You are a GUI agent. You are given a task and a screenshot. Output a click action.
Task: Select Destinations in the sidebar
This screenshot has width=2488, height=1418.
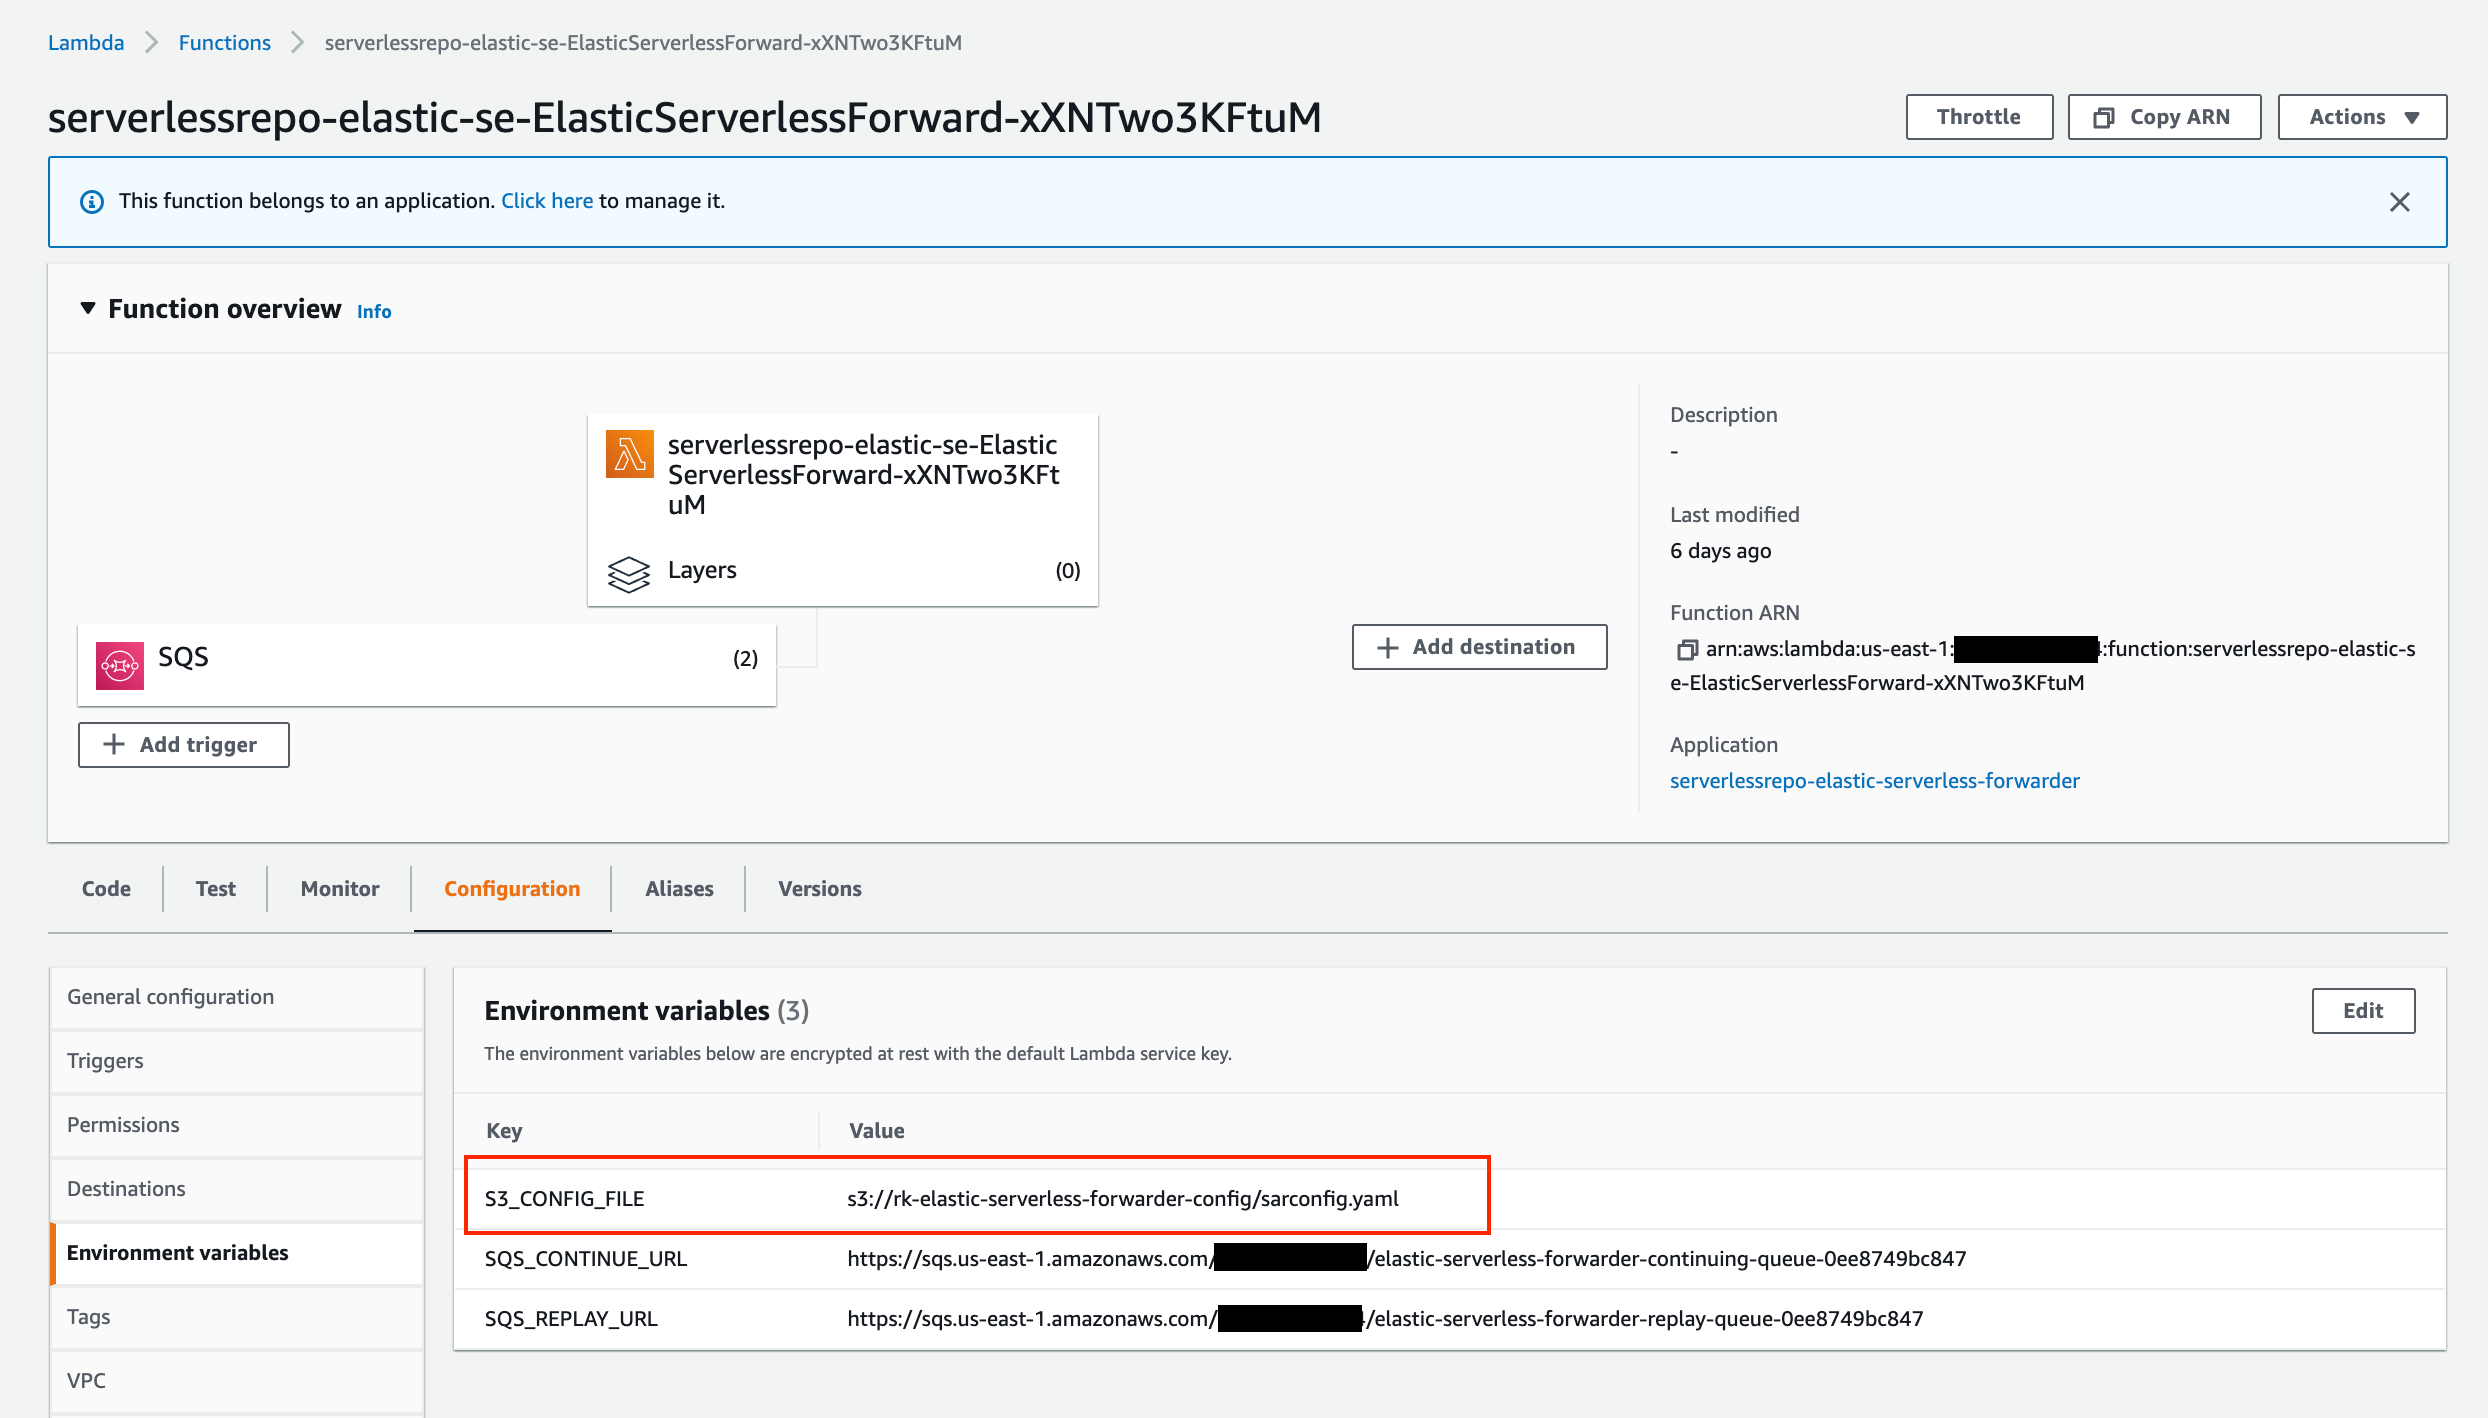(x=237, y=1189)
